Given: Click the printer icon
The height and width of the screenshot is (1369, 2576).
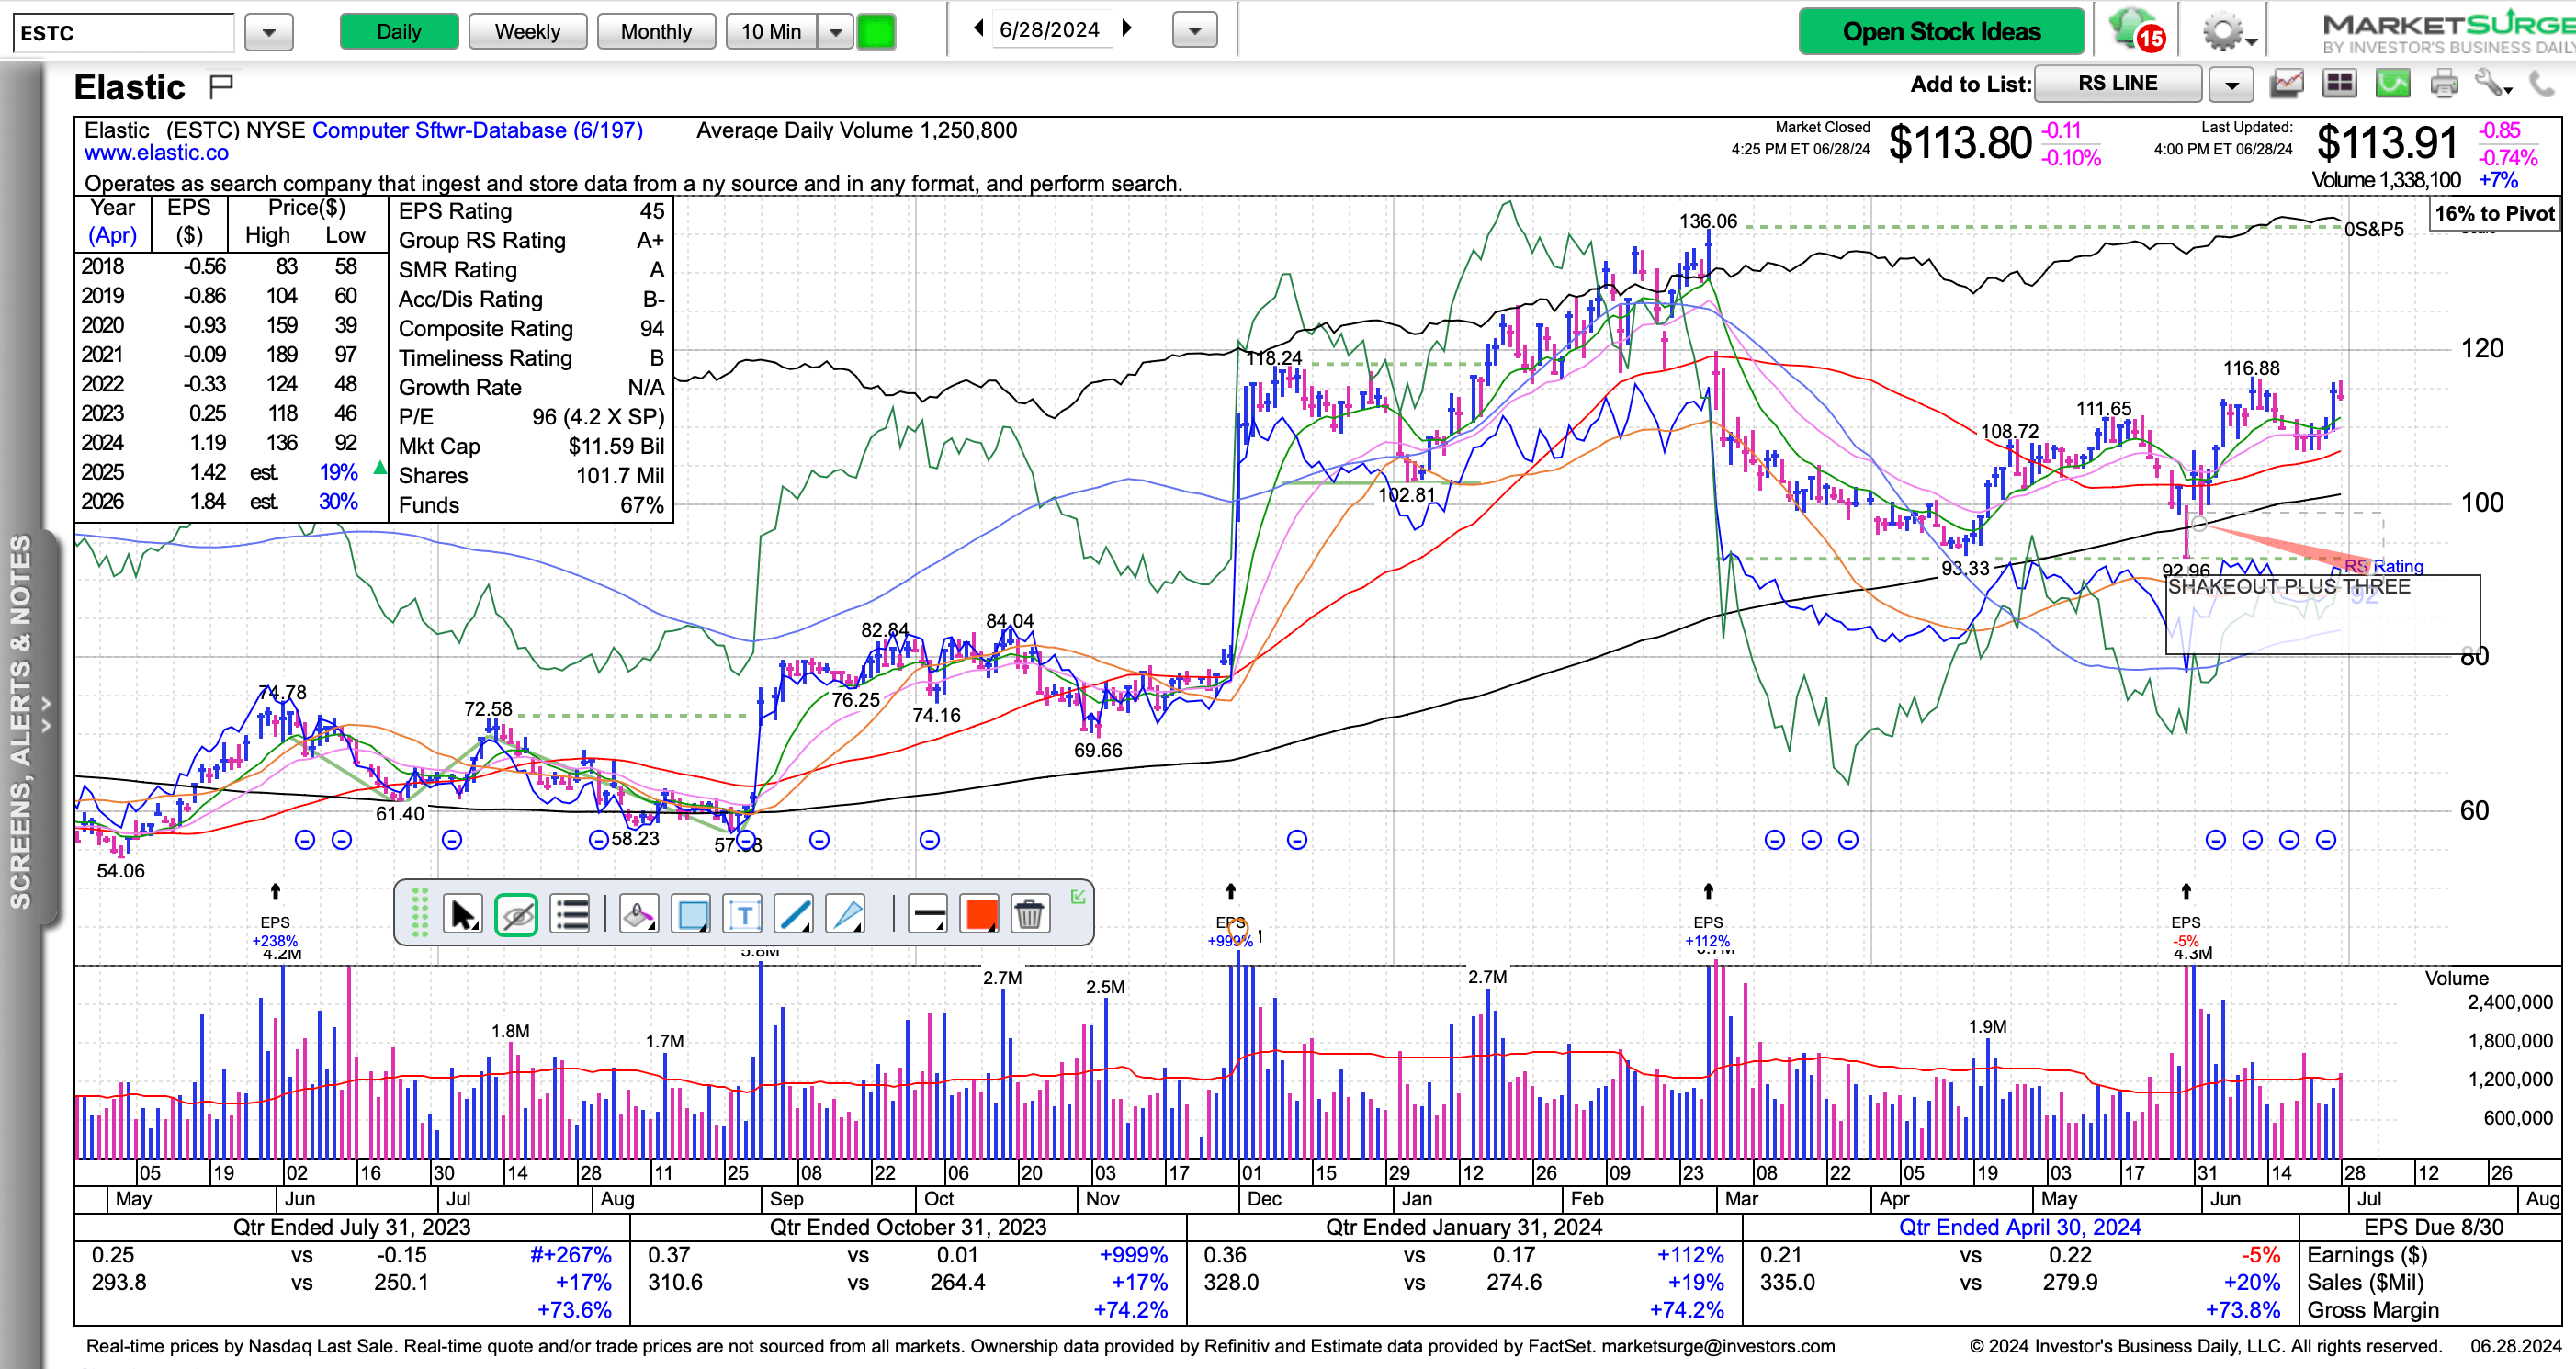Looking at the screenshot, I should click(2443, 84).
